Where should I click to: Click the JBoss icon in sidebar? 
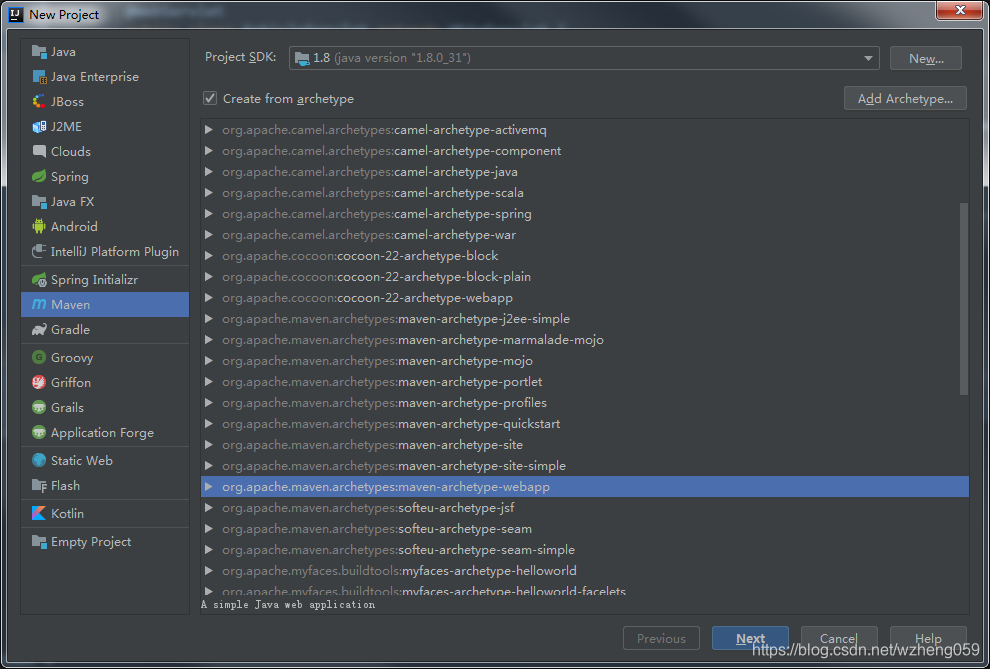tap(39, 102)
